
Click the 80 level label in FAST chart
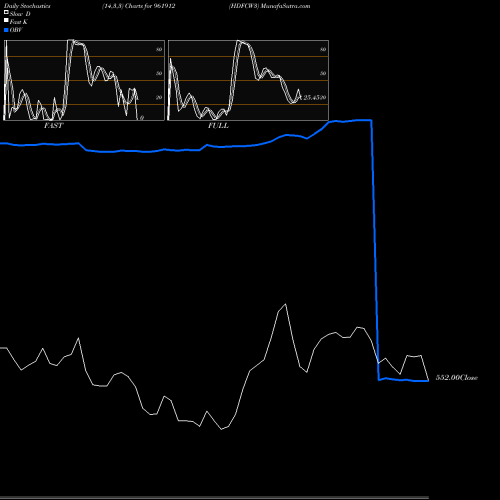click(159, 49)
